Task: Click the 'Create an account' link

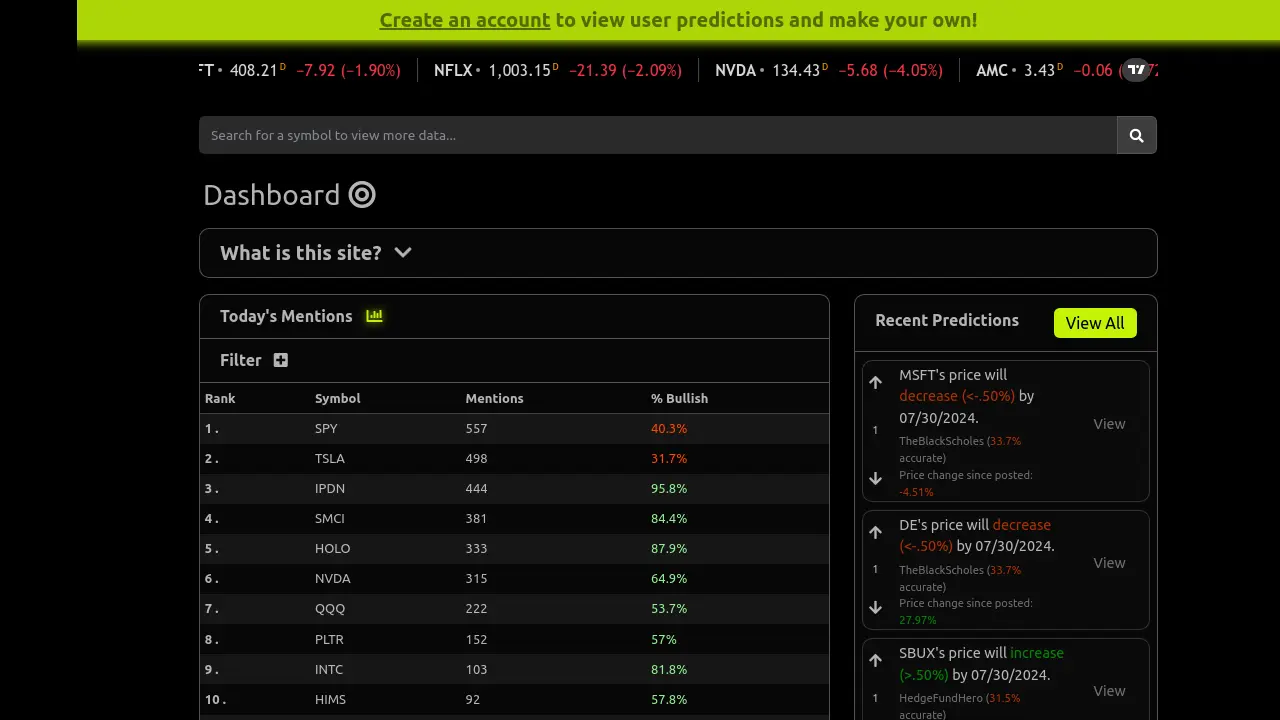Action: [x=465, y=20]
